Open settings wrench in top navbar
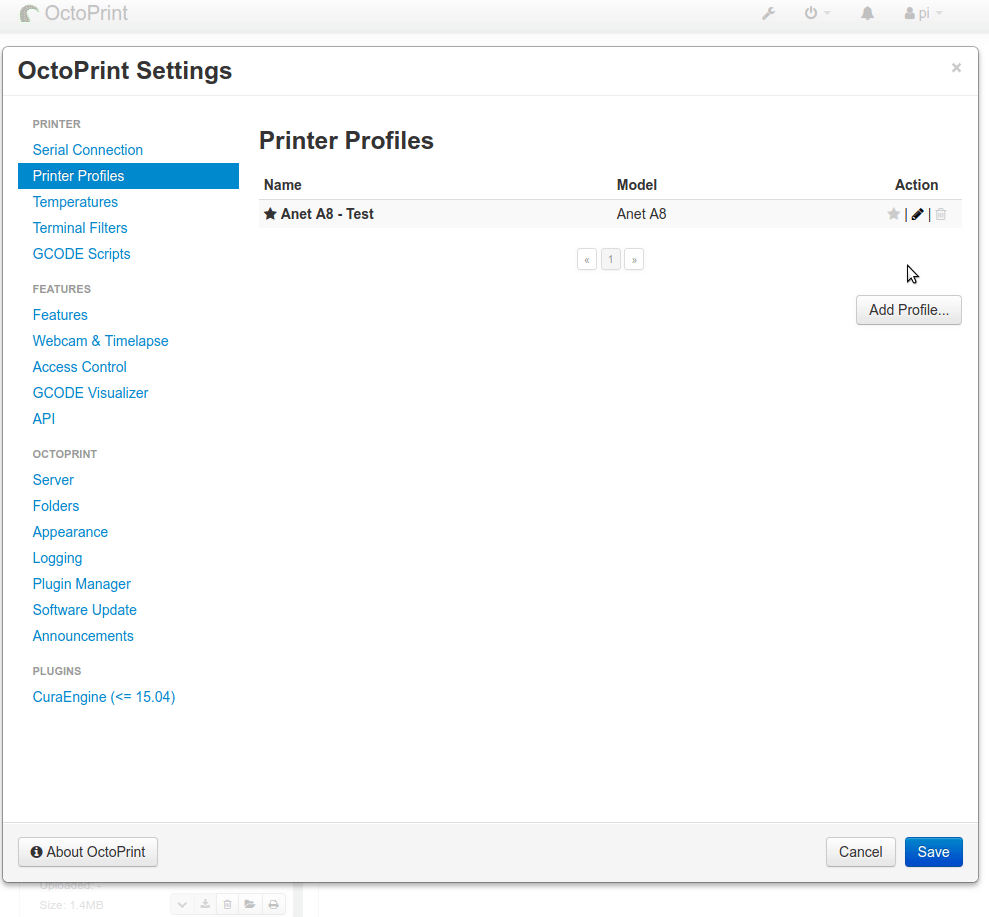Image resolution: width=989 pixels, height=917 pixels. (768, 13)
